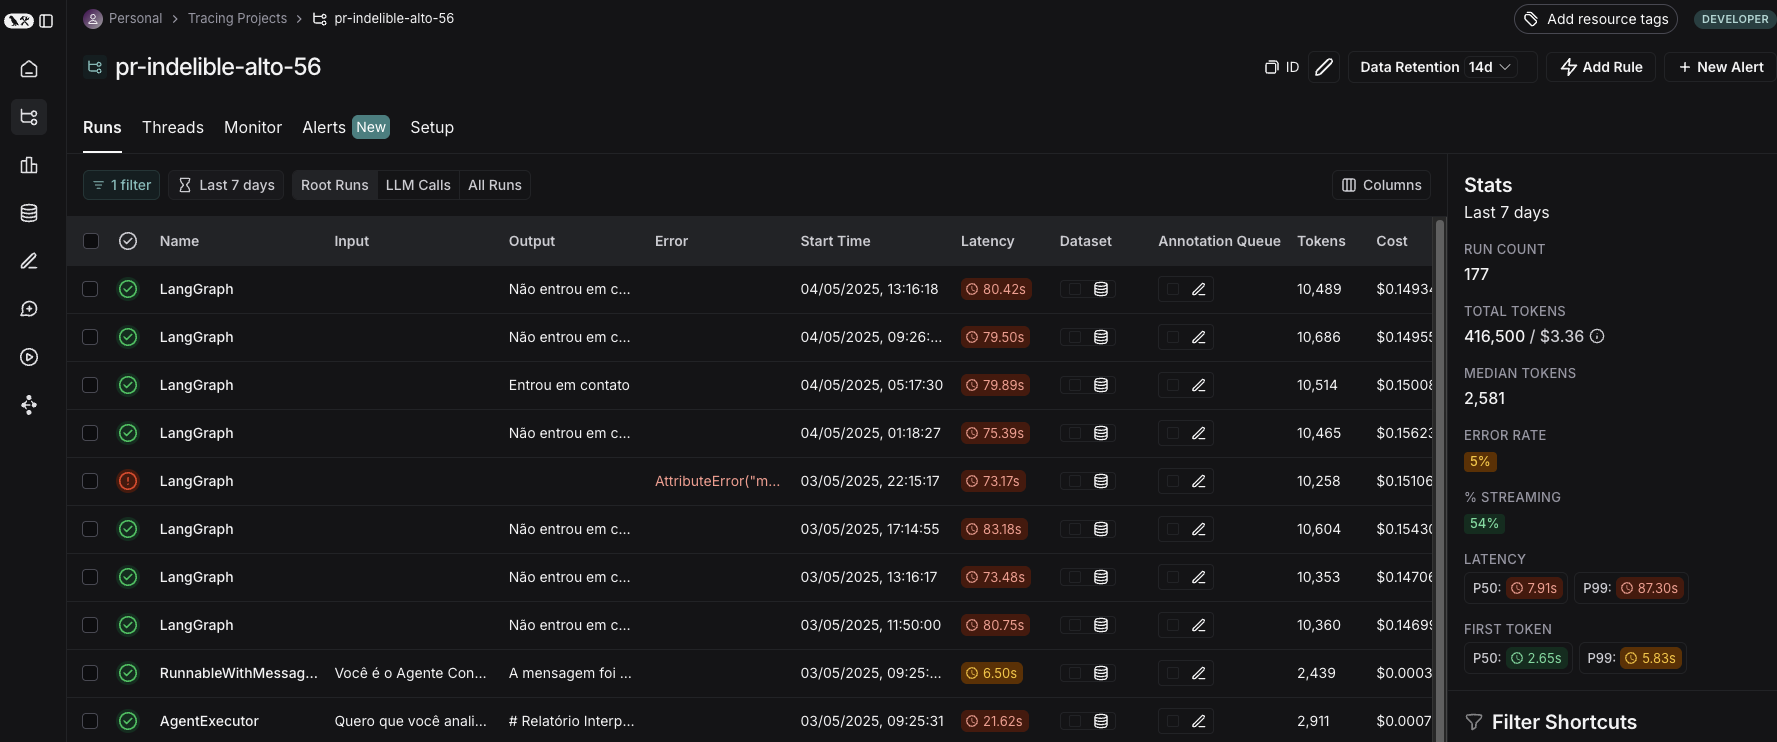The width and height of the screenshot is (1777, 742).
Task: Click the total cost info icon in Stats
Action: [1597, 336]
